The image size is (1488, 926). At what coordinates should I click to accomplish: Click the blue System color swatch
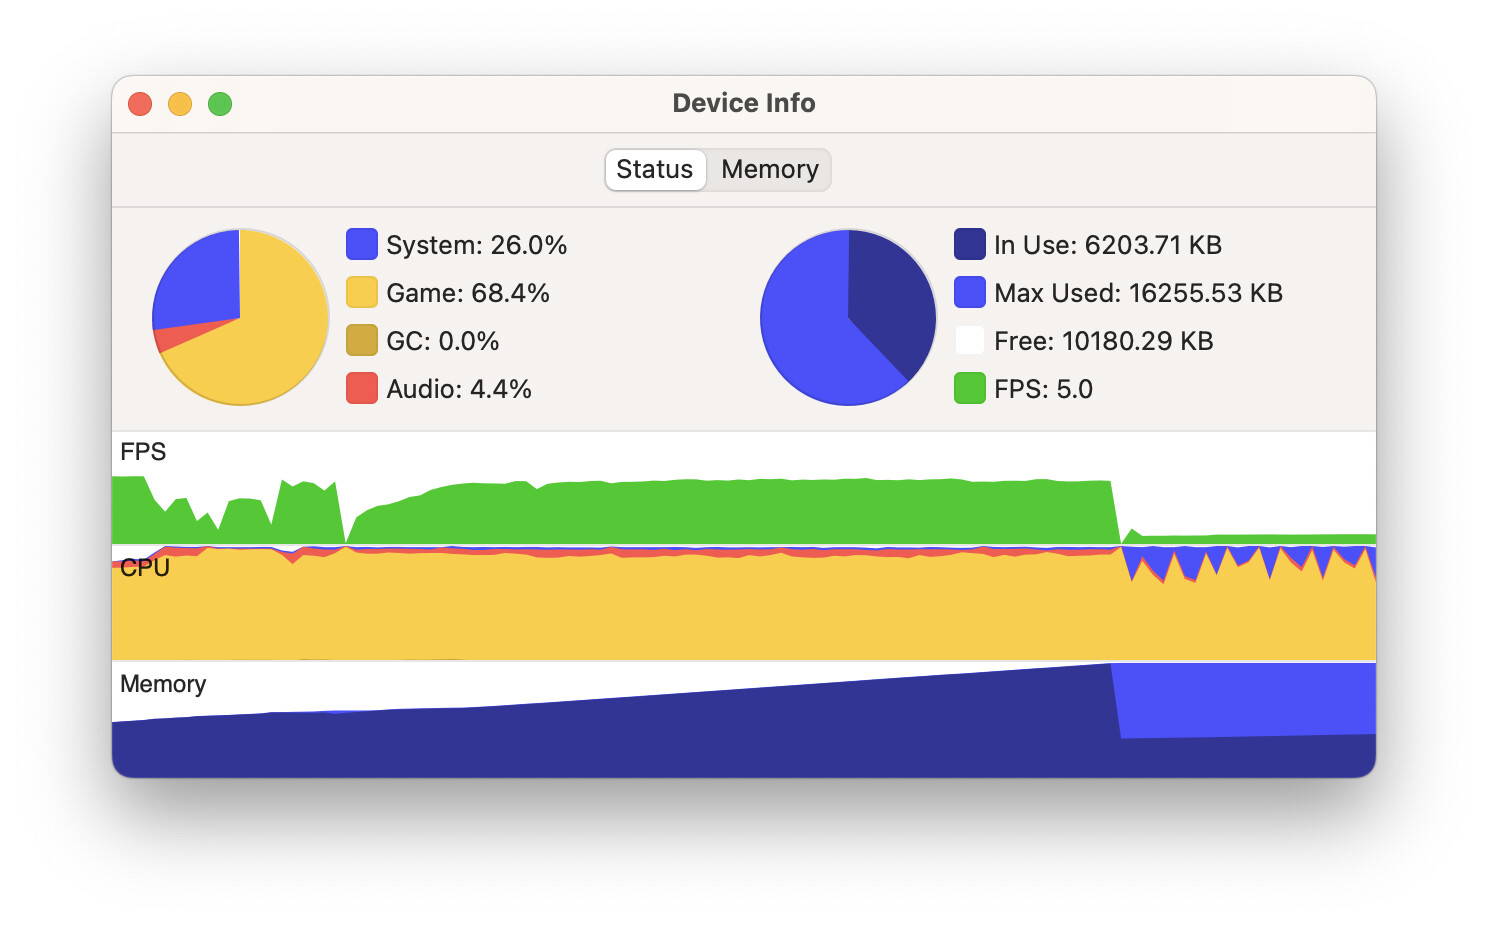click(x=362, y=245)
